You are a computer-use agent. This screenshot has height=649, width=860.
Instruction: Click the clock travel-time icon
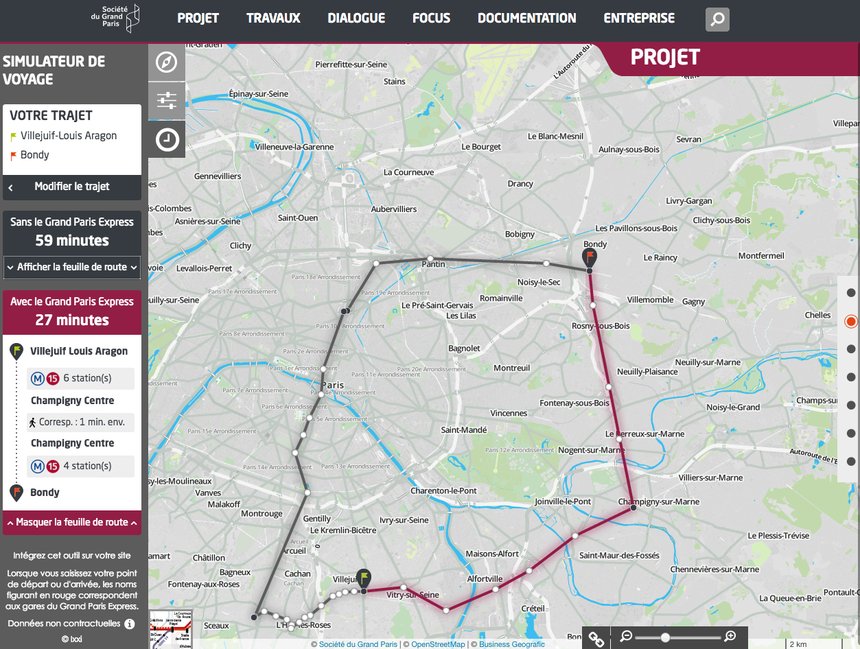coord(166,139)
